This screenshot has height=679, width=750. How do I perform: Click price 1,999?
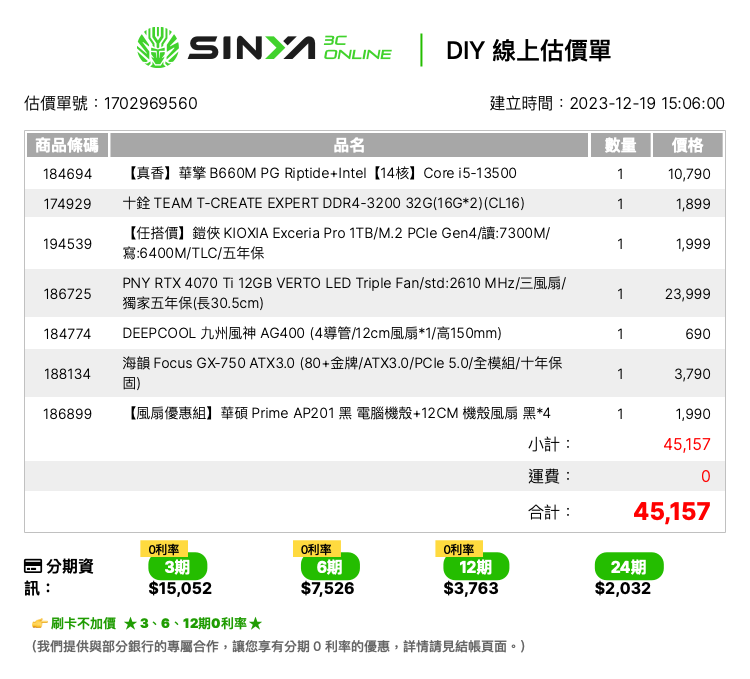tap(693, 244)
